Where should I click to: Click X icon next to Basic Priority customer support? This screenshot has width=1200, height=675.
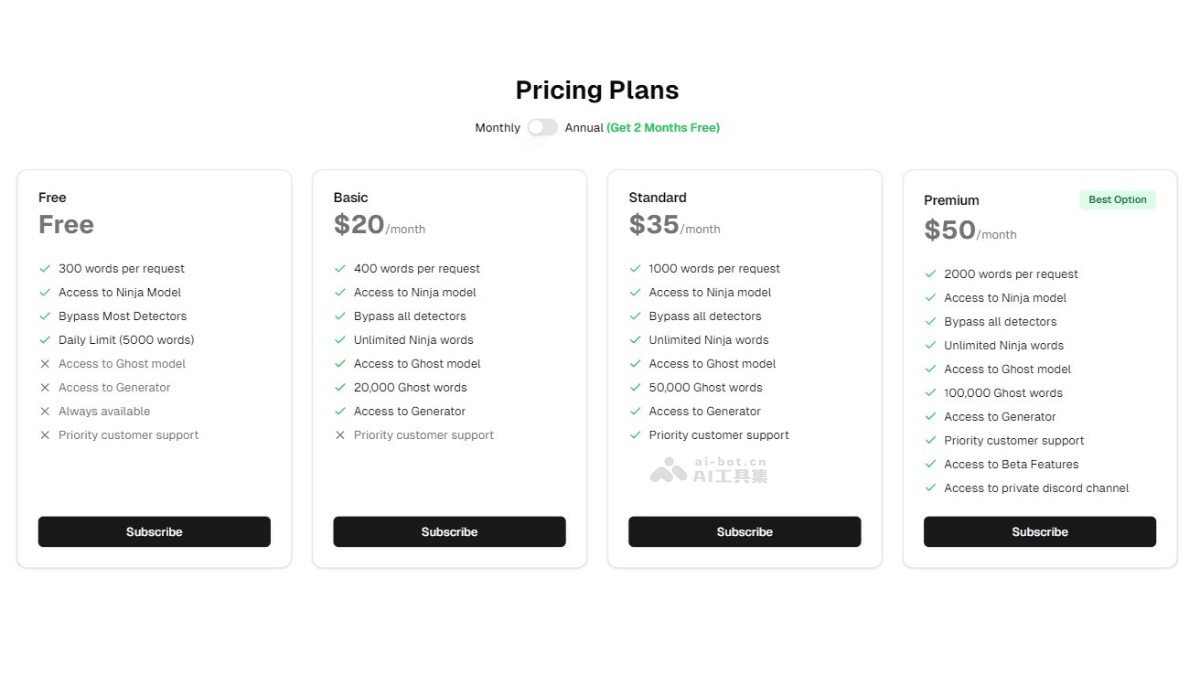340,436
